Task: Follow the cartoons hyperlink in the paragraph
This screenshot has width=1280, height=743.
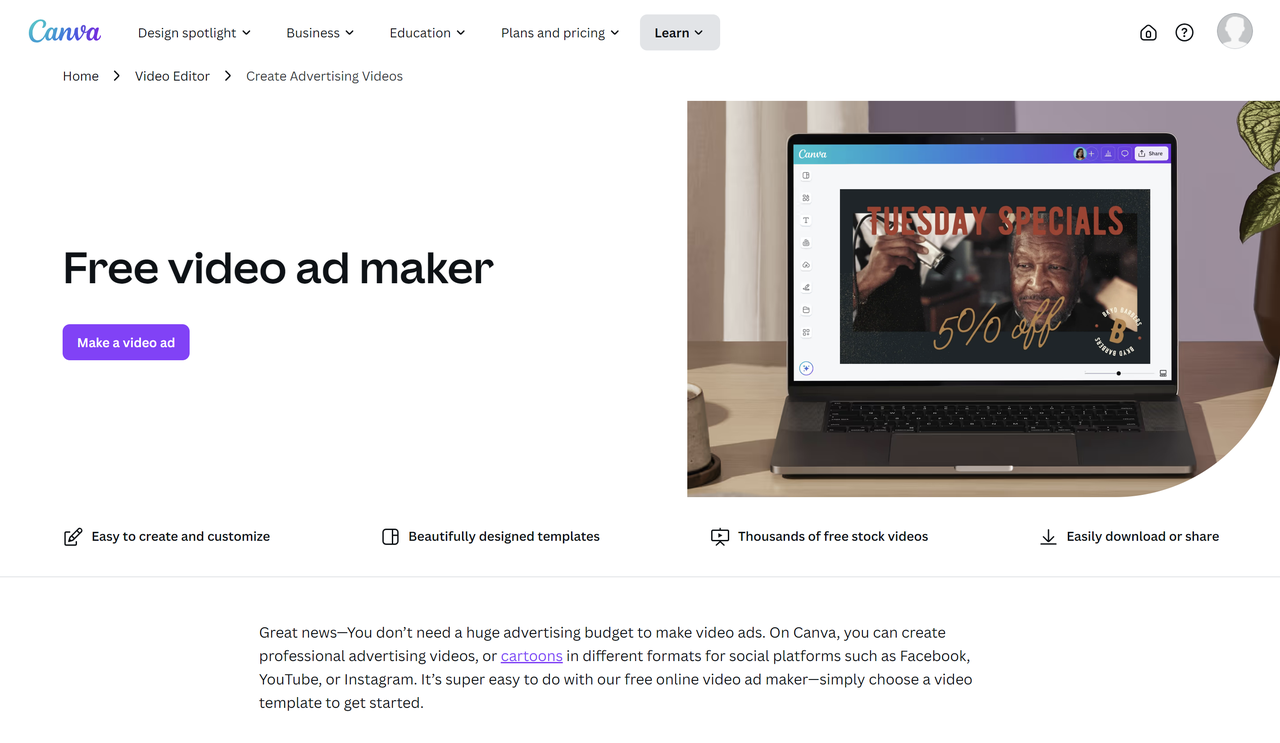Action: 531,656
